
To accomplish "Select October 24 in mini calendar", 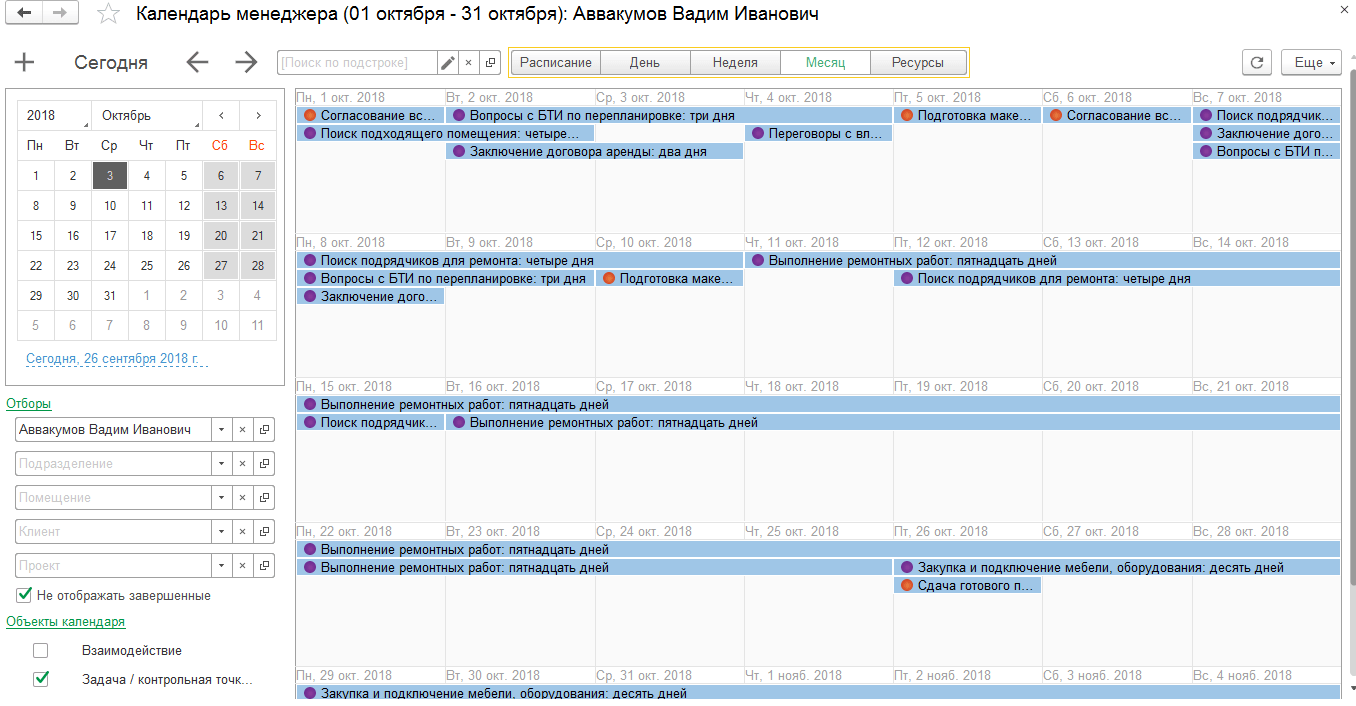I will tap(110, 266).
